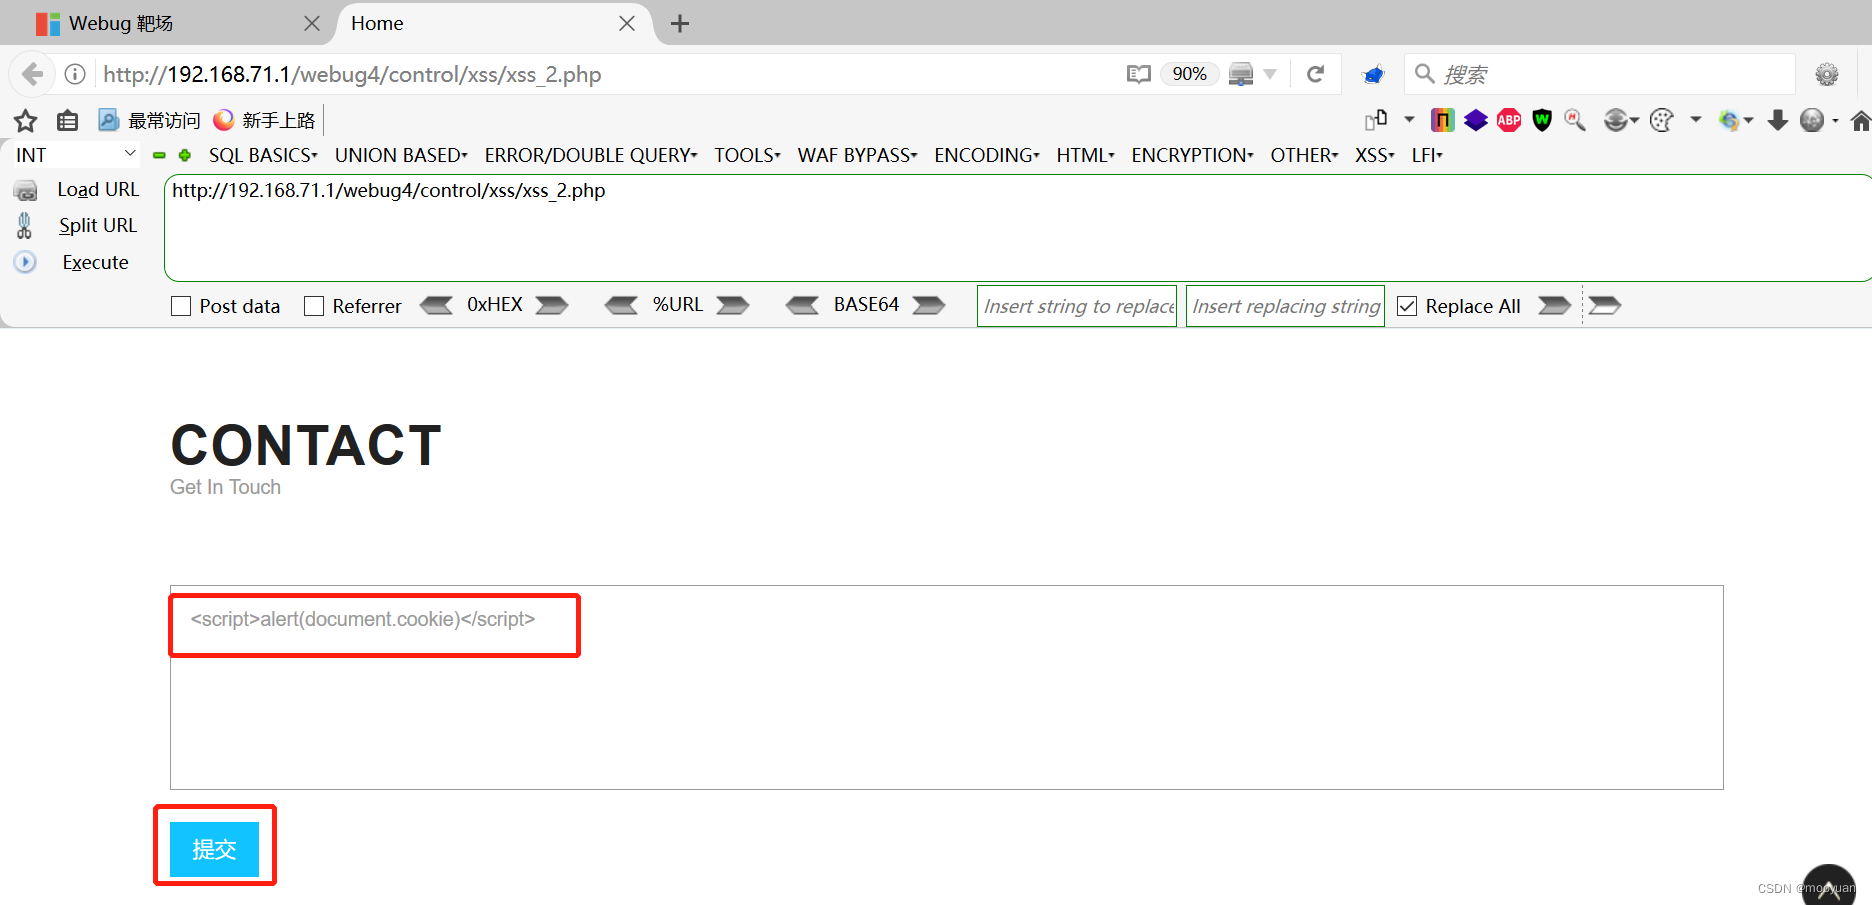Click the BASE64 decode left arrow

802,305
